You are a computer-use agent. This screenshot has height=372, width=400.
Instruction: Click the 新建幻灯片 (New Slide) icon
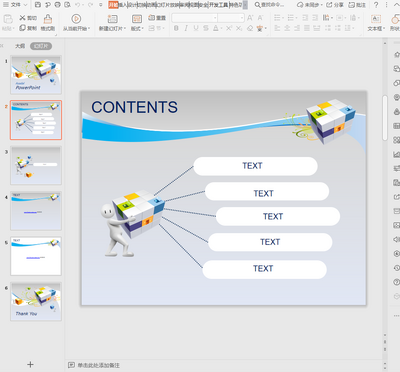[113, 19]
